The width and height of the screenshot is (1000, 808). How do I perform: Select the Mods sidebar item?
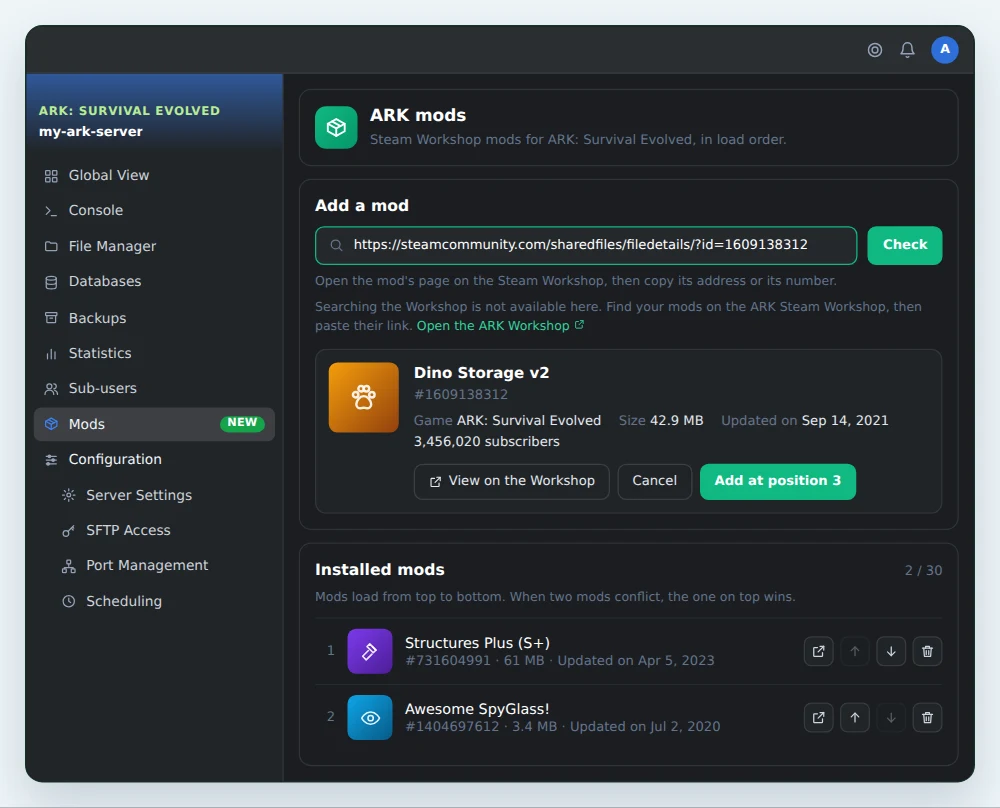tap(154, 424)
